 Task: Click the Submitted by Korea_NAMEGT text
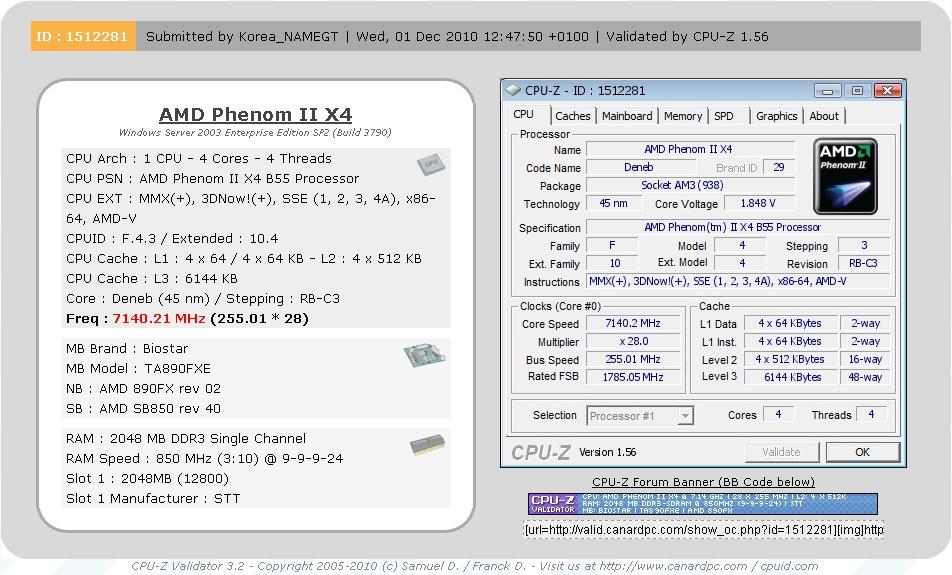[242, 36]
